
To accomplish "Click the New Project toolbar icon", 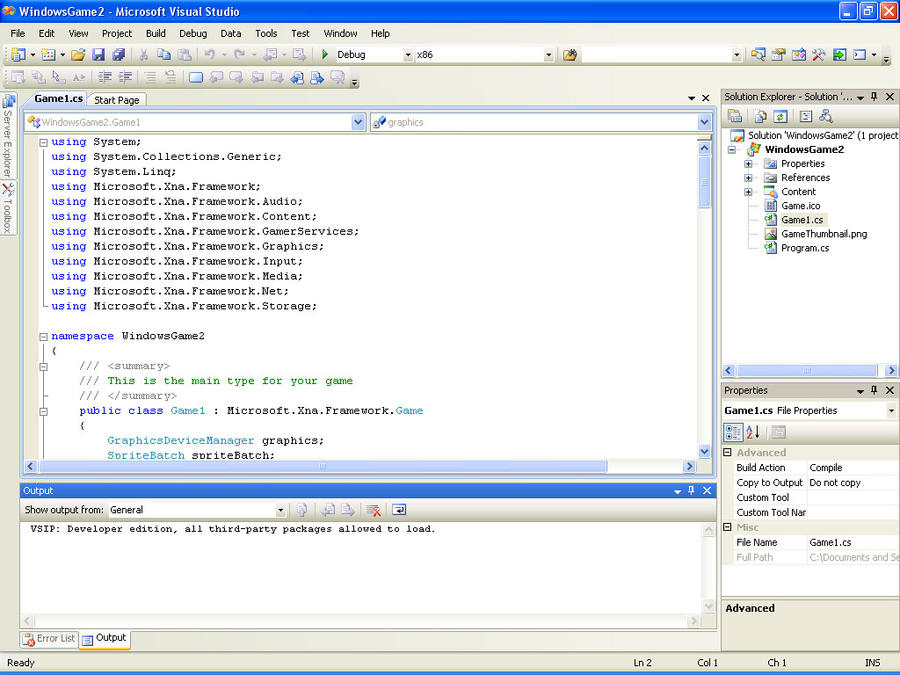I will coord(18,55).
